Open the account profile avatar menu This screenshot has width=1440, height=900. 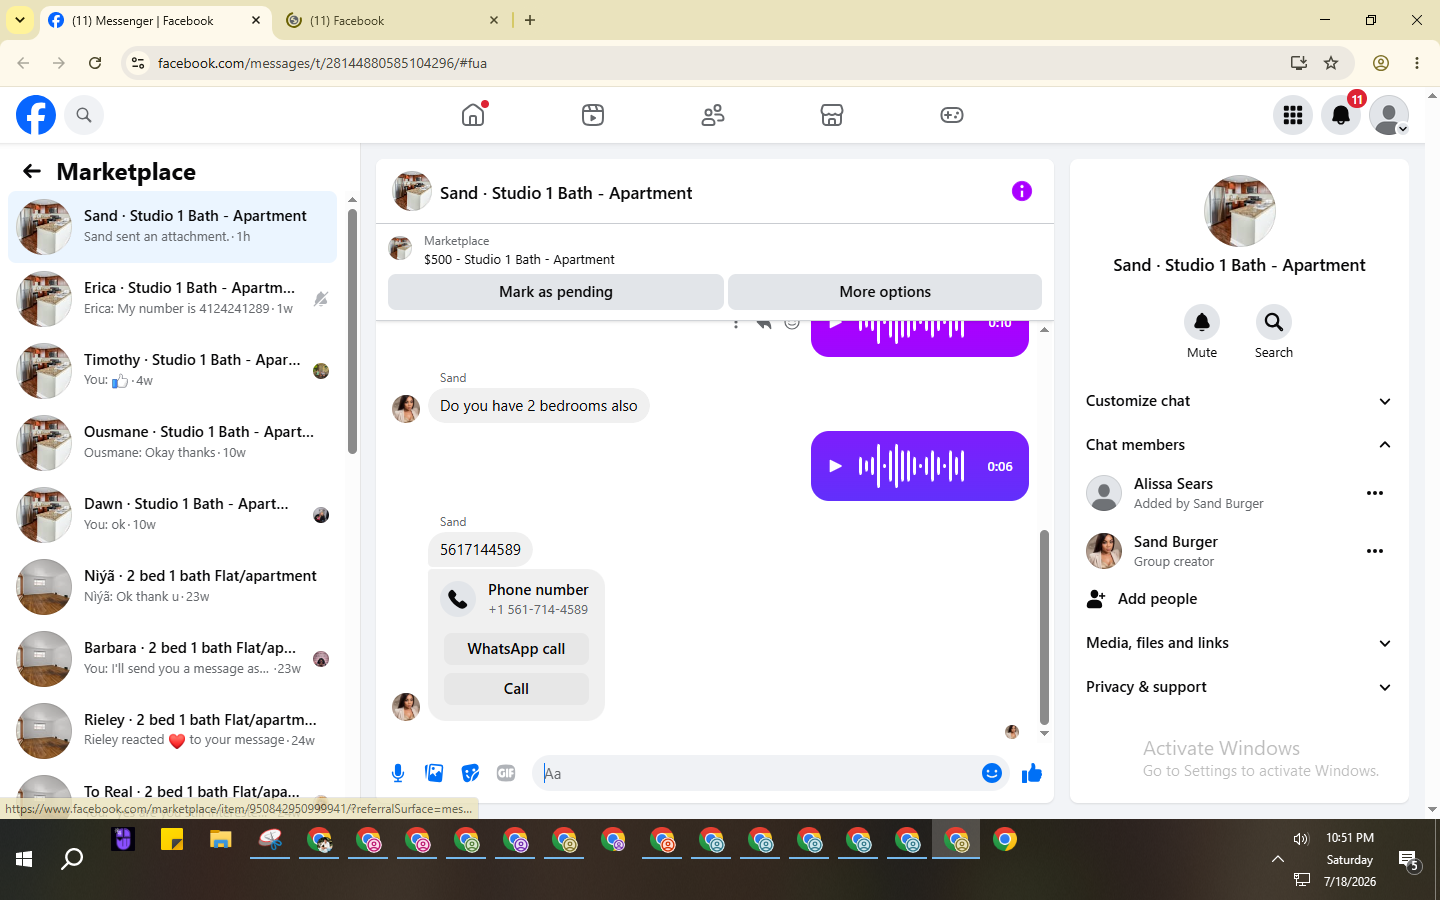click(1389, 115)
